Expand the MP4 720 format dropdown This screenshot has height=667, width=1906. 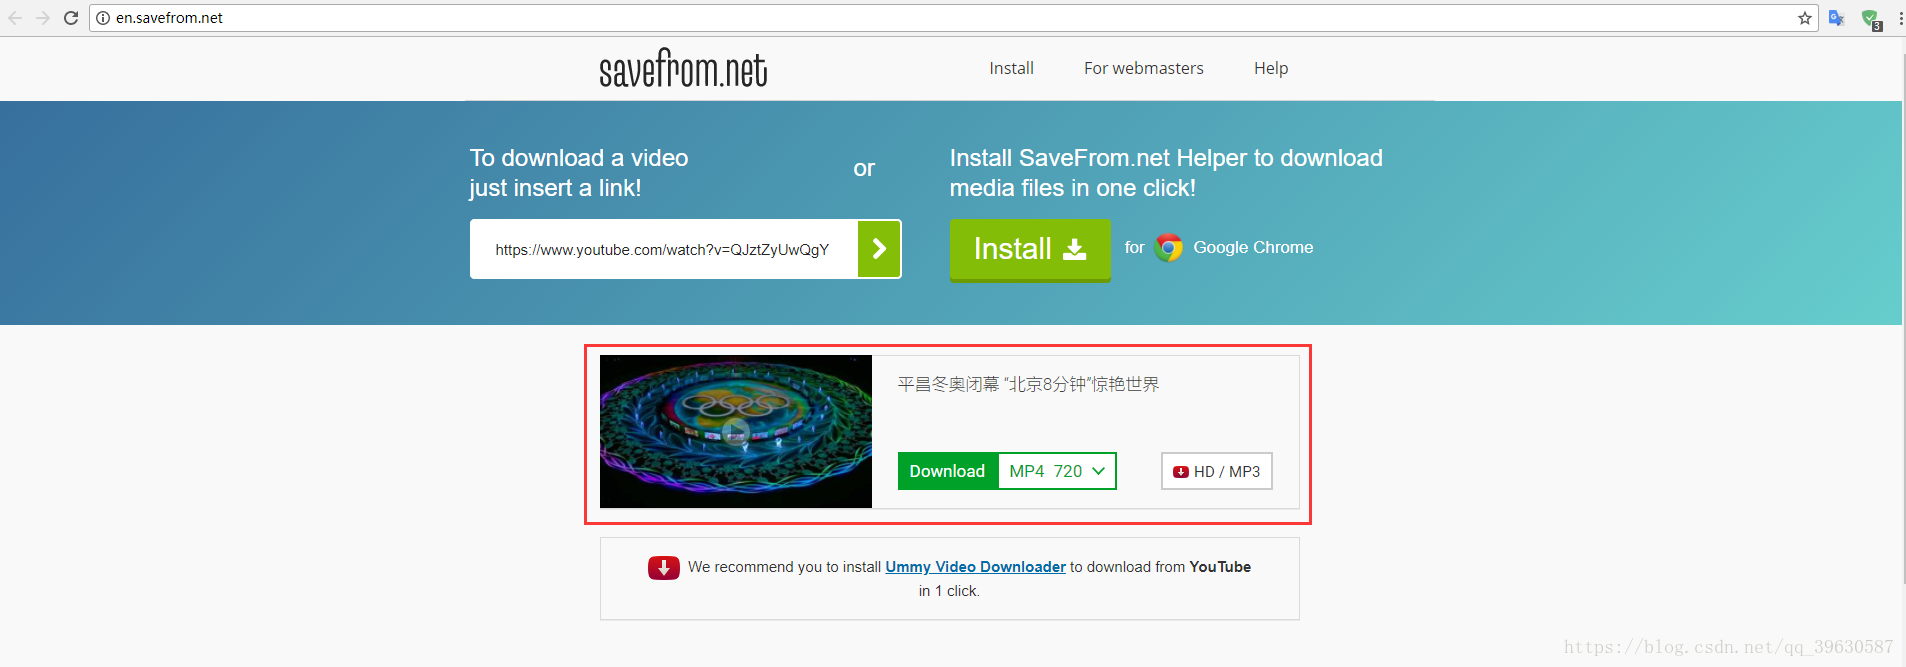tap(1057, 471)
